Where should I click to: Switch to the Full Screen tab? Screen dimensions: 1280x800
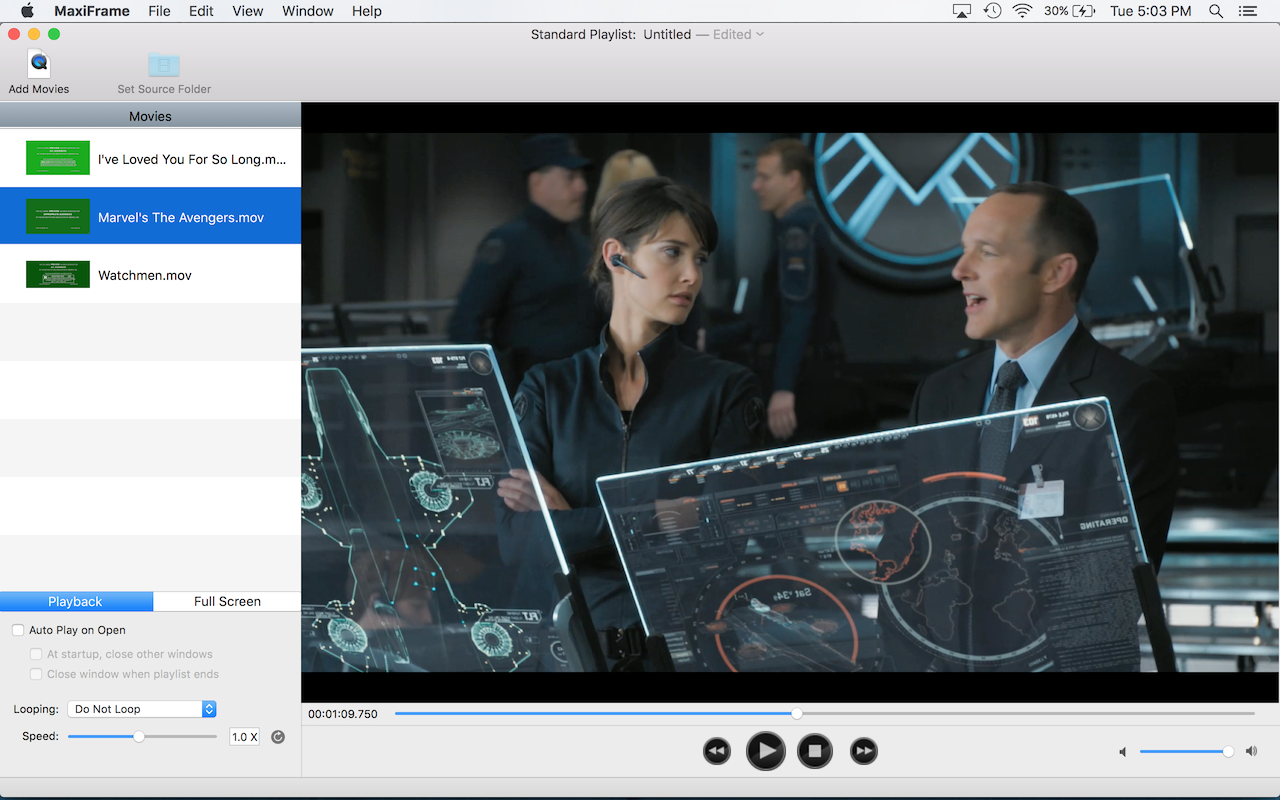click(x=227, y=601)
